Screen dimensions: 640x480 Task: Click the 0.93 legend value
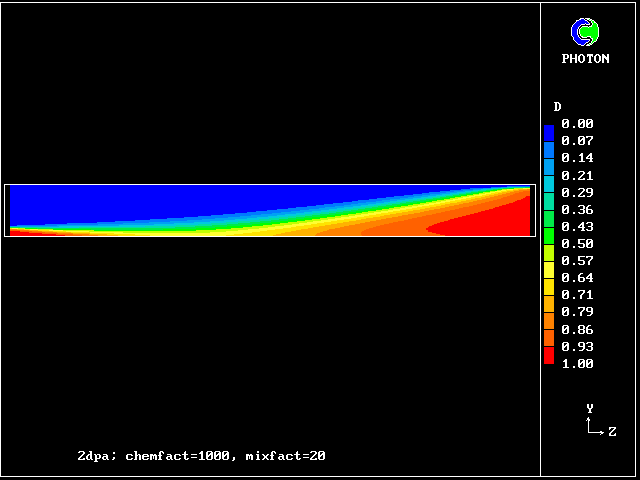(x=577, y=346)
